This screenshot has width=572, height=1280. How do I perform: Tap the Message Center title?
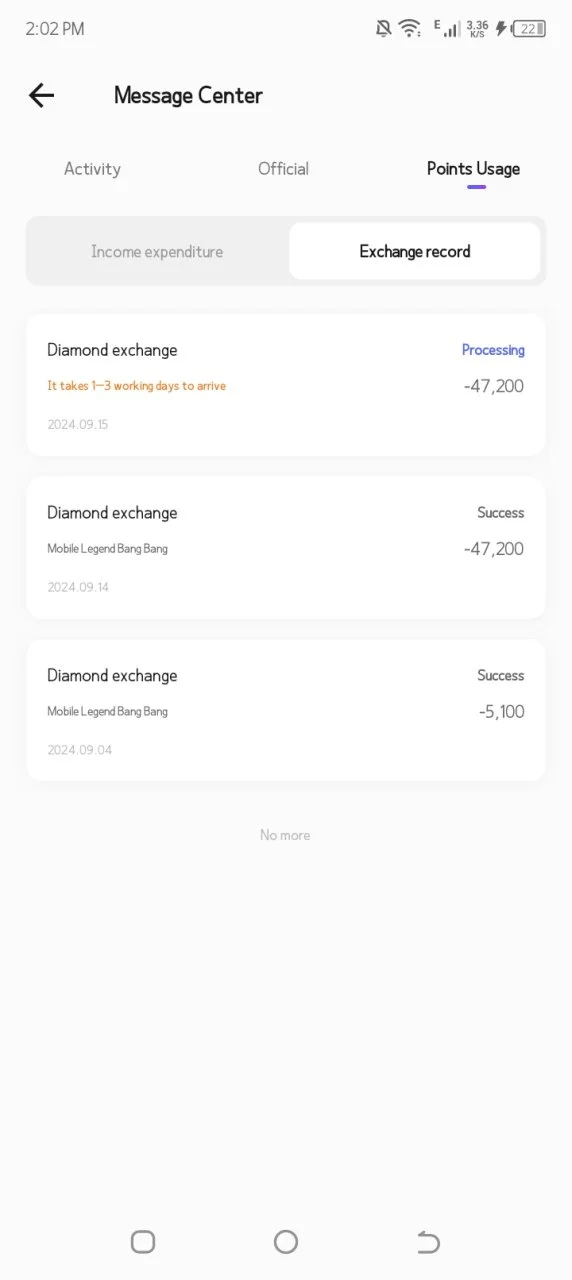pos(188,95)
